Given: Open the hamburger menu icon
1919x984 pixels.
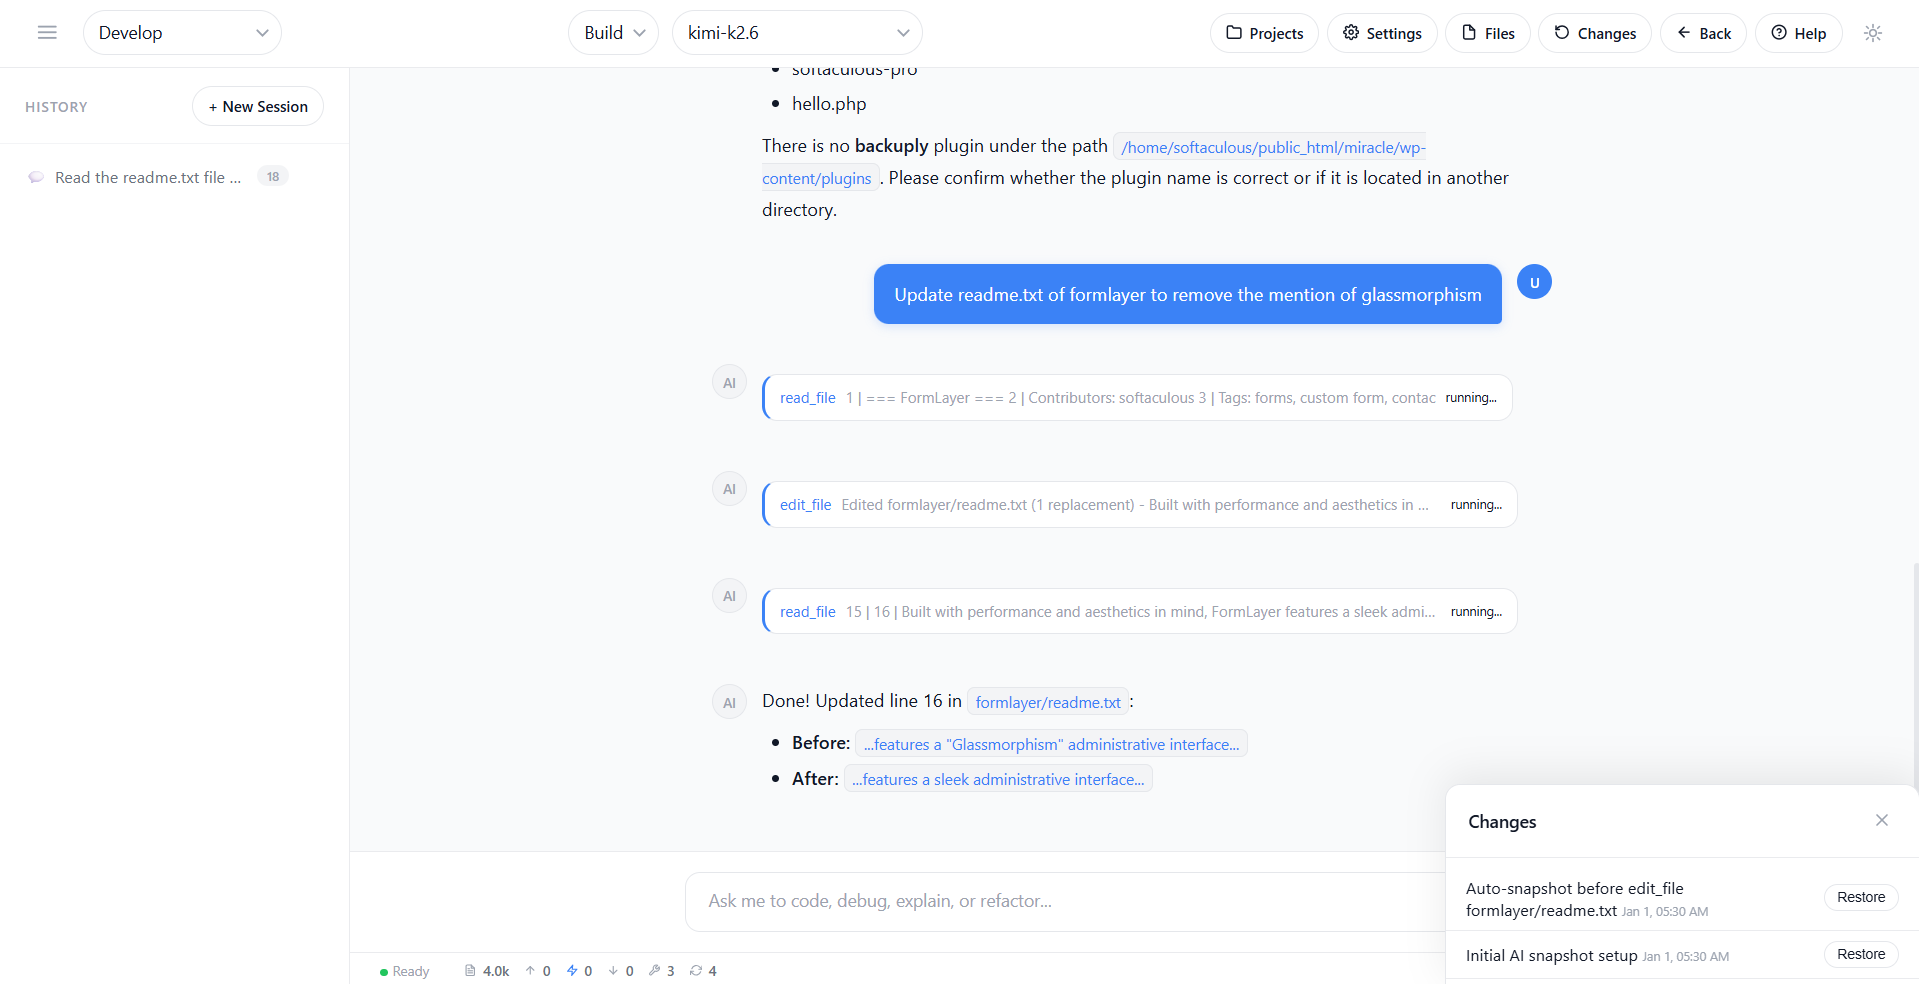Looking at the screenshot, I should [47, 33].
